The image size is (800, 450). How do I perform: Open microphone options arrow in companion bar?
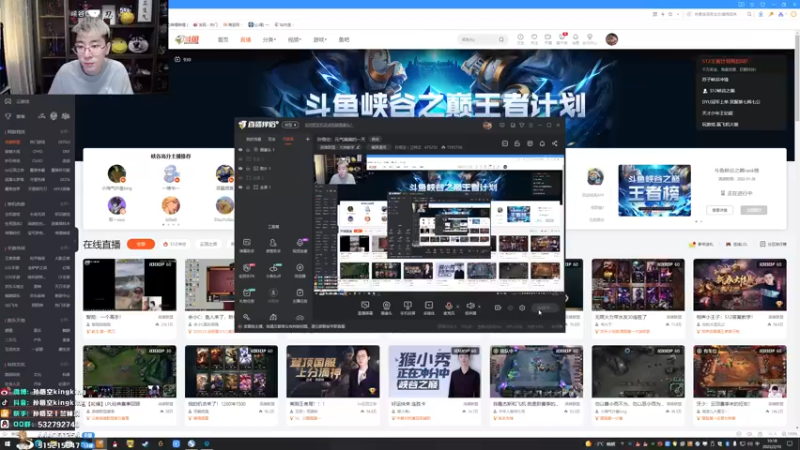pyautogui.click(x=457, y=306)
